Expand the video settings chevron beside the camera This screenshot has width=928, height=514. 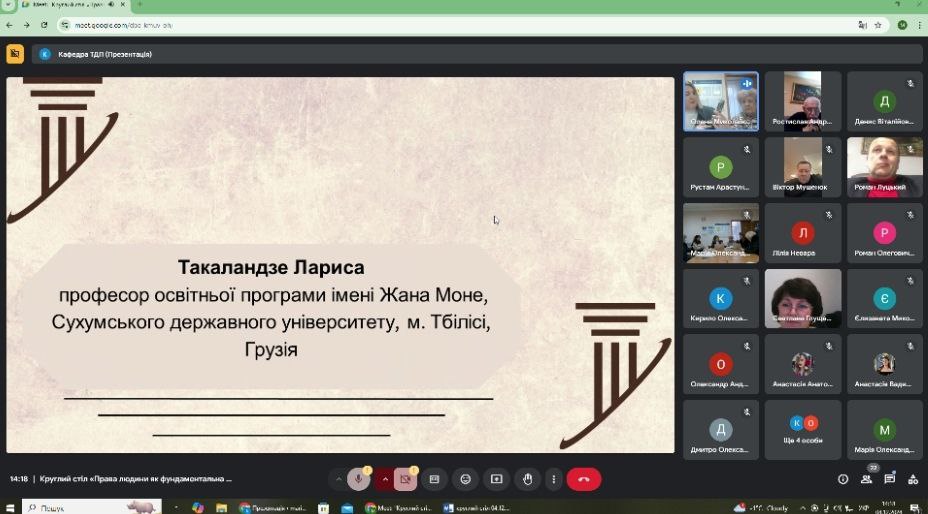pyautogui.click(x=385, y=479)
